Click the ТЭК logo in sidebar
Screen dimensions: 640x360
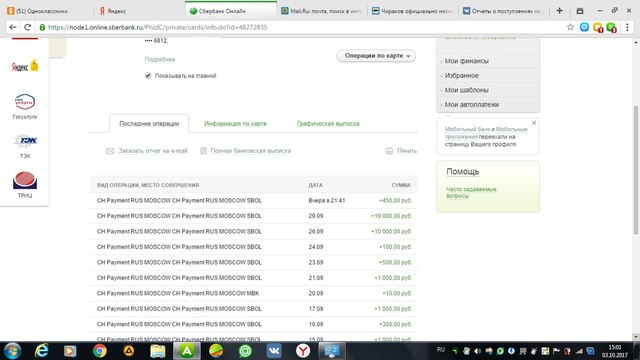[25, 141]
